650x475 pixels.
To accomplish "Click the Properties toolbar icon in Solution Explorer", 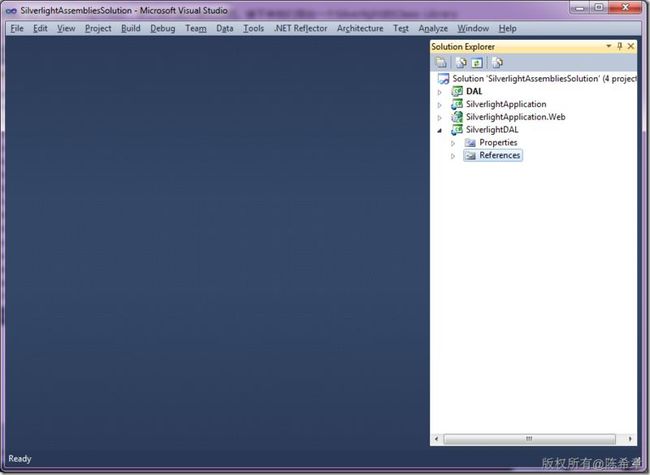I will click(441, 63).
